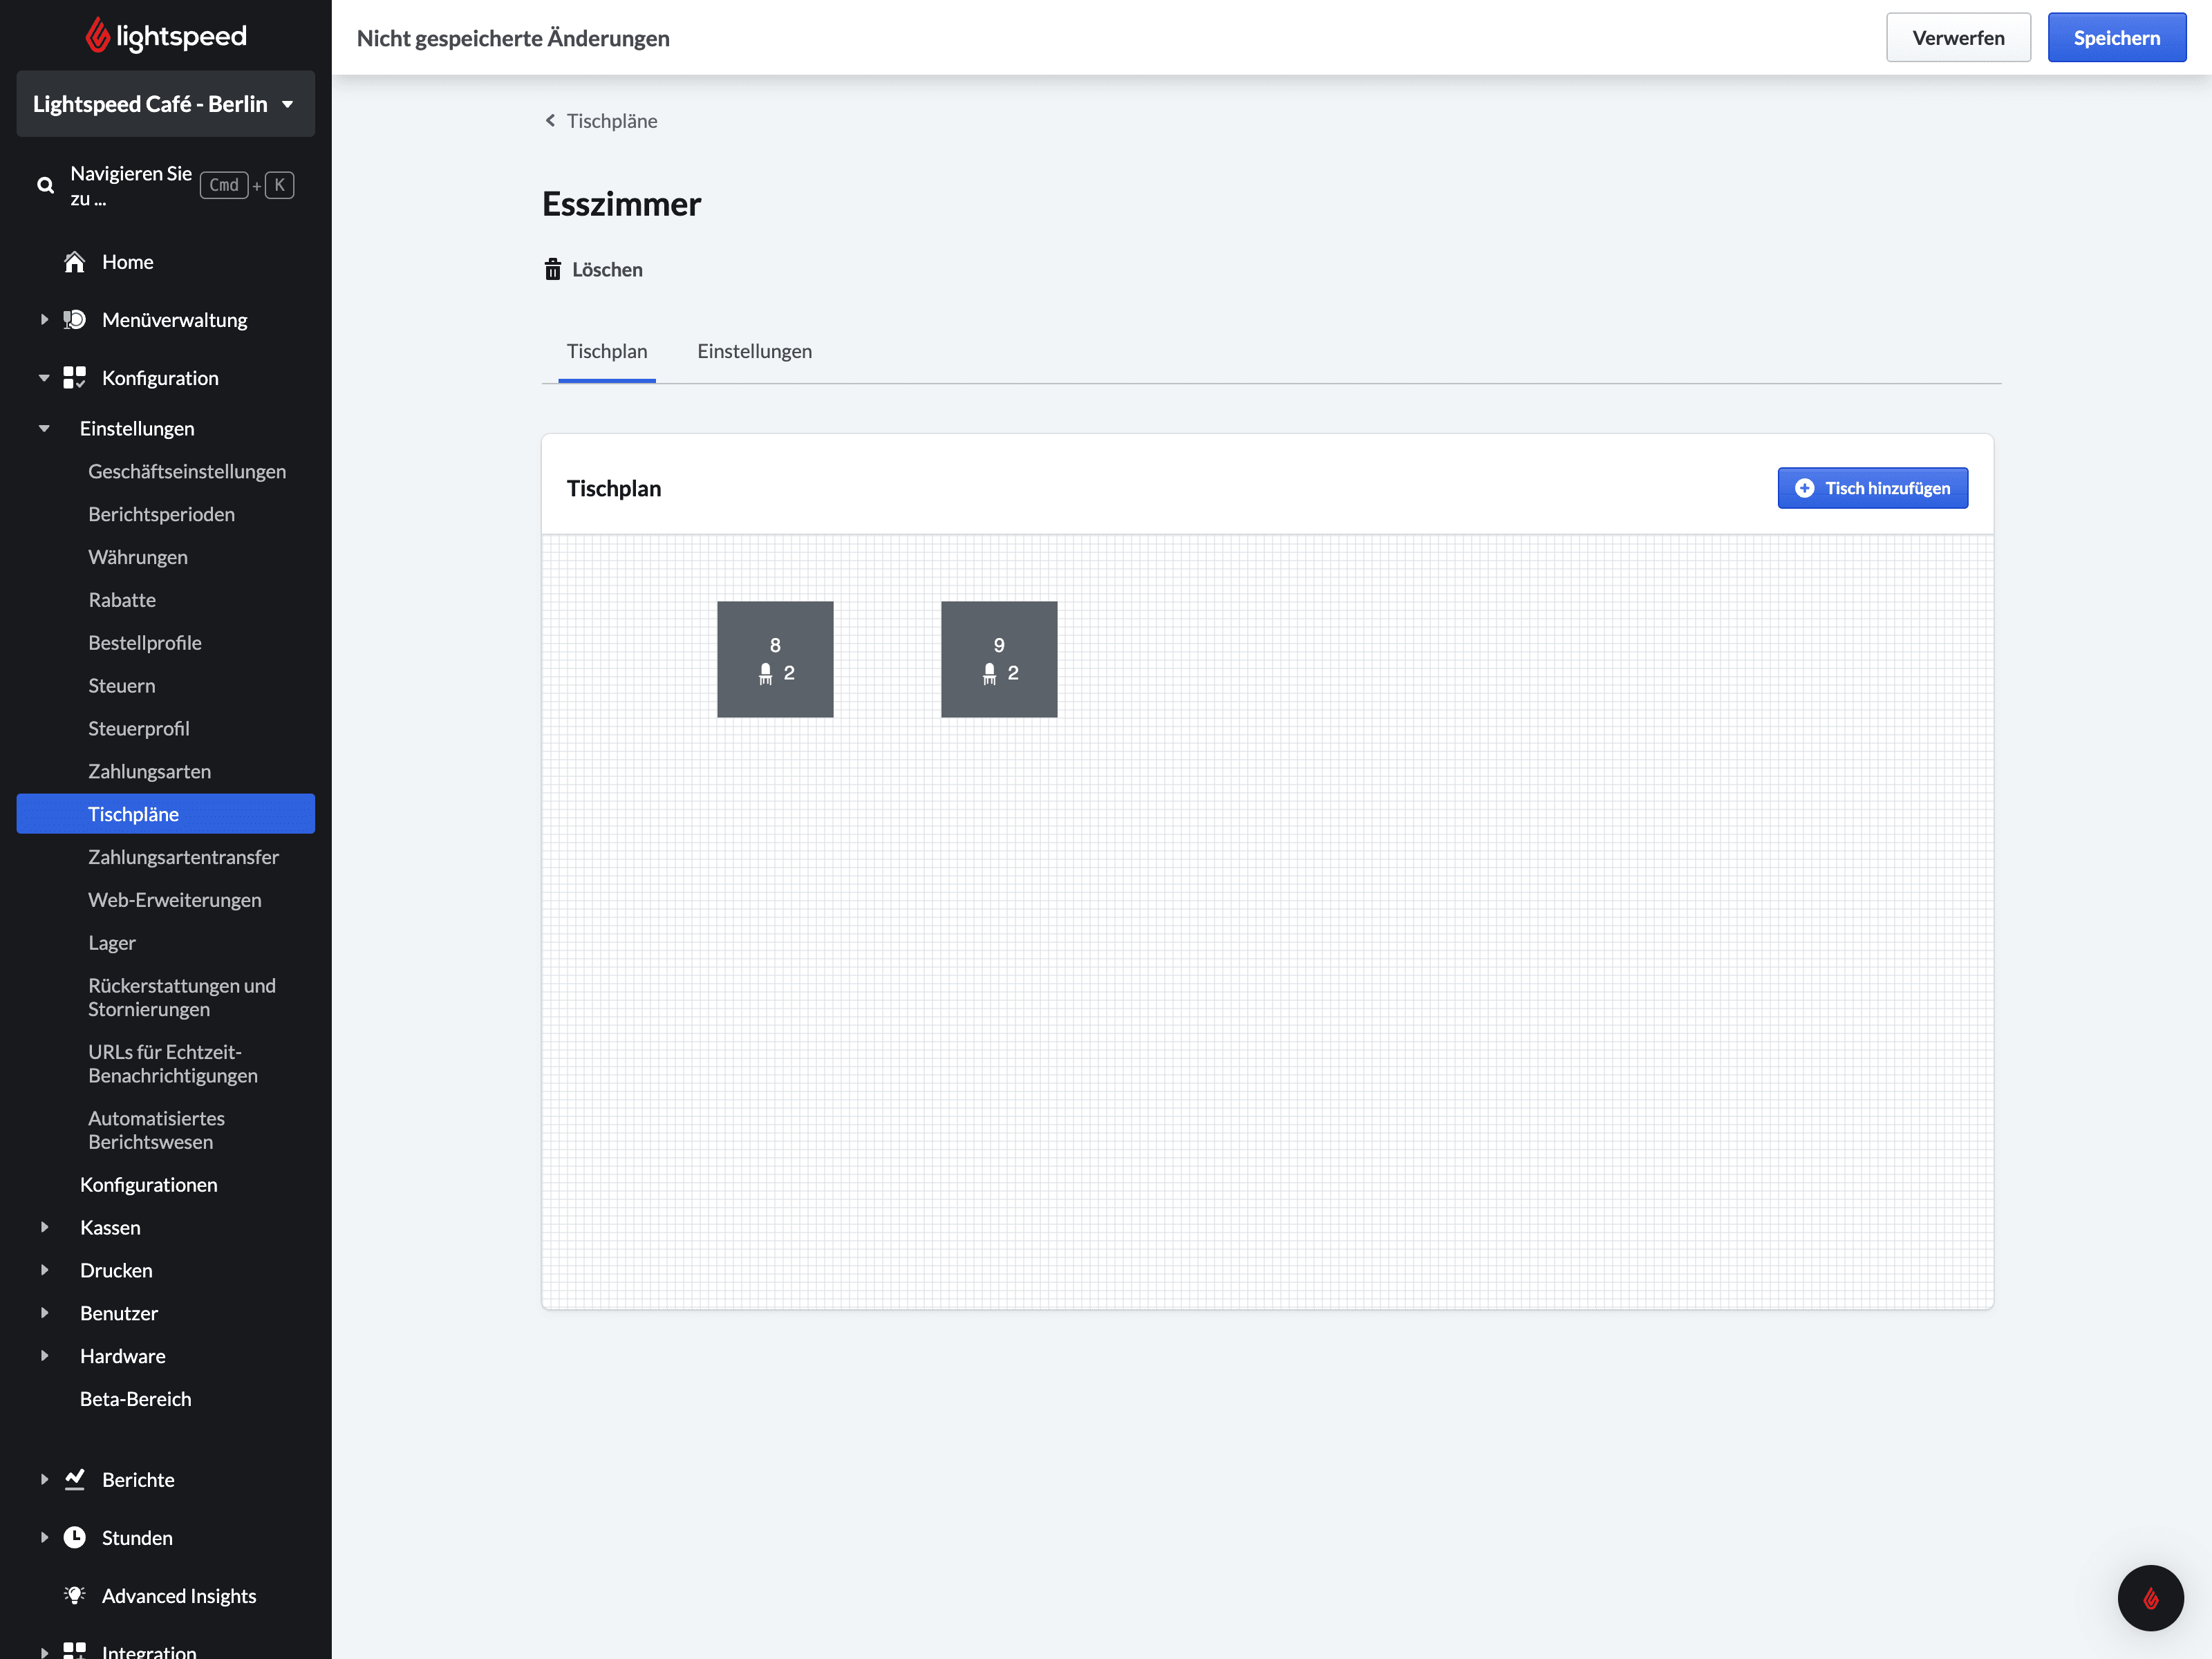Open Beta-Bereich in the sidebar
This screenshot has height=1659, width=2212.
[x=136, y=1399]
